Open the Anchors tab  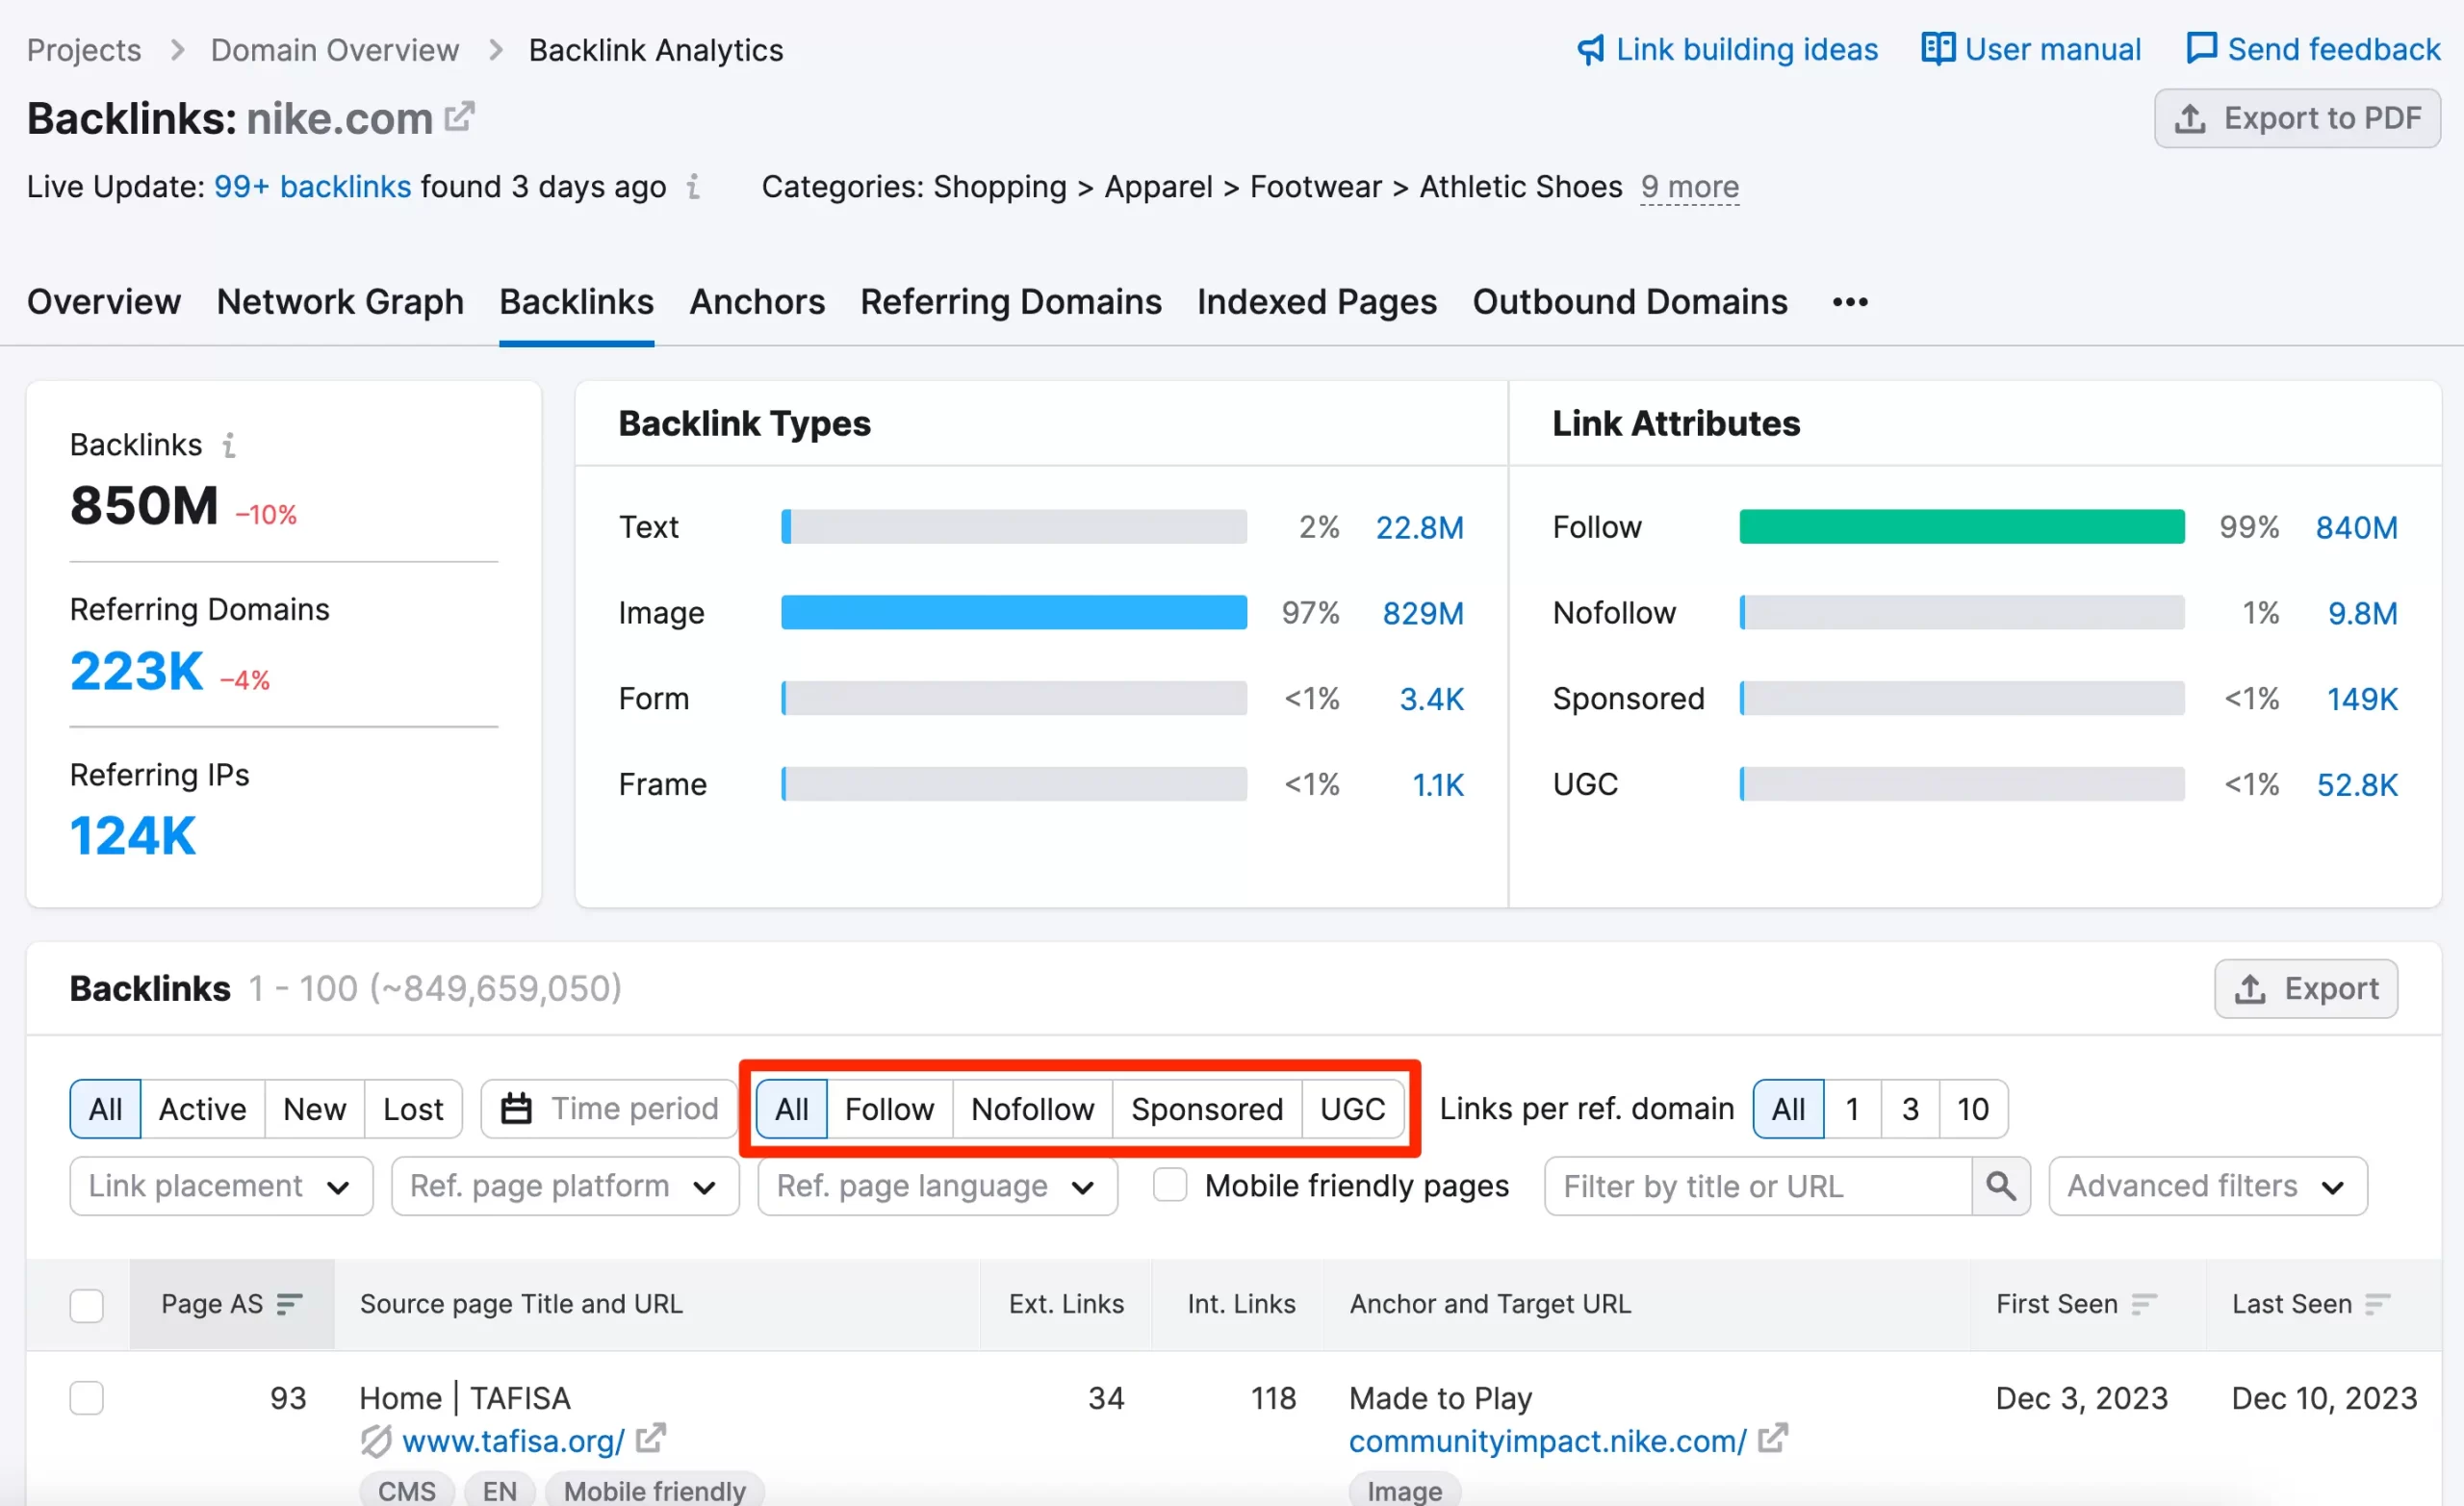(757, 302)
